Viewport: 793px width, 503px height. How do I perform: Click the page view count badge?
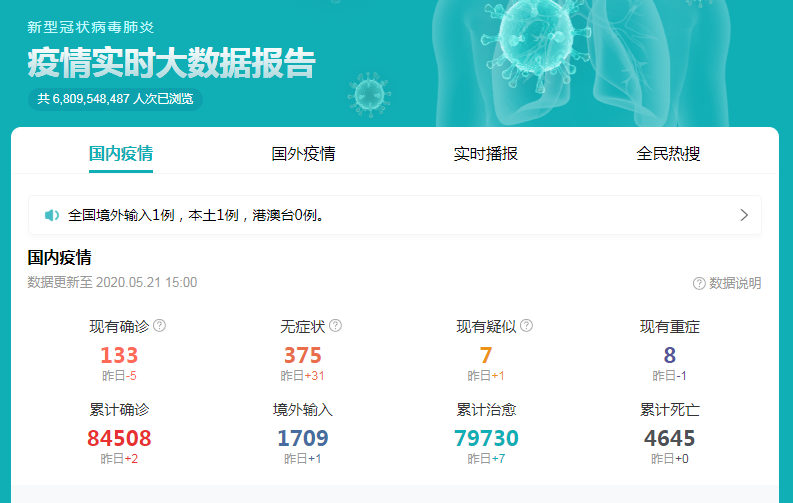[115, 99]
